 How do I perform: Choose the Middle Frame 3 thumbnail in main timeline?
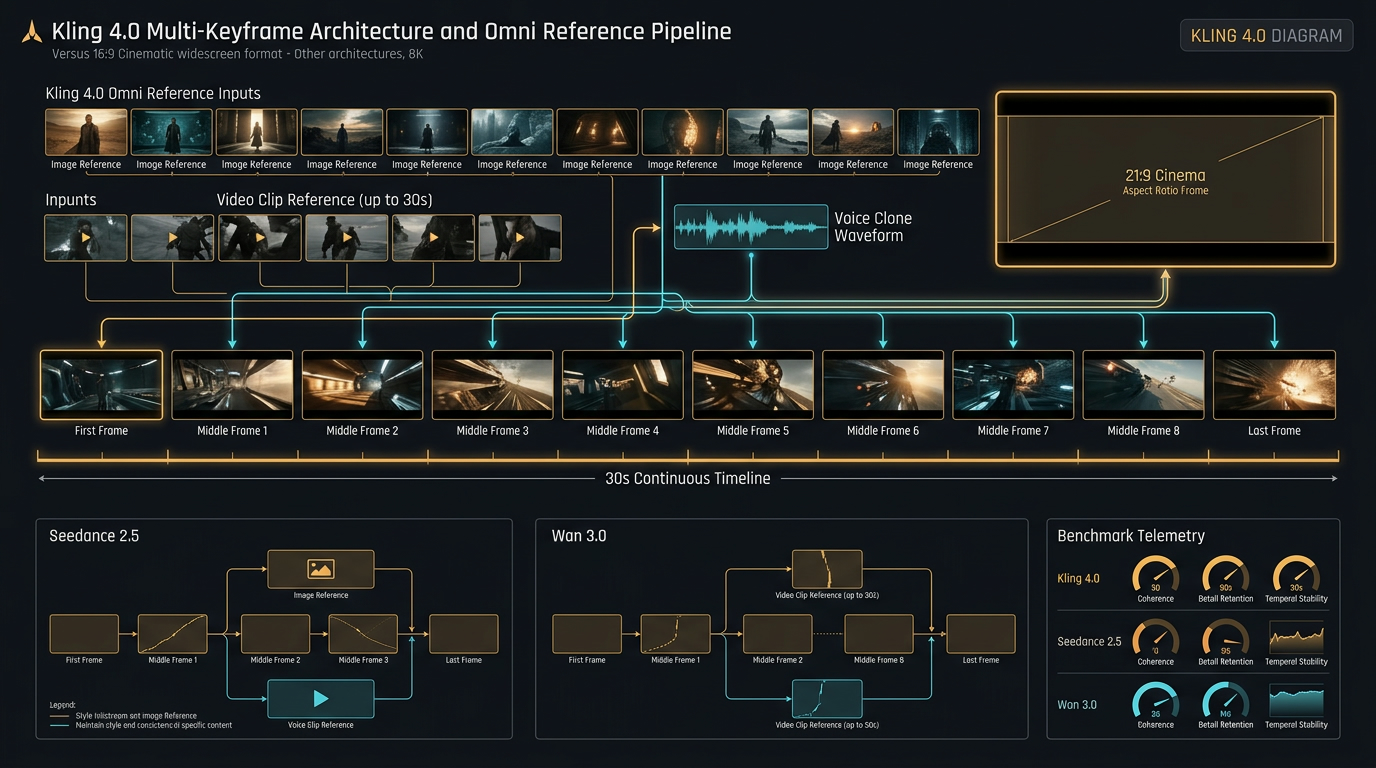pyautogui.click(x=492, y=384)
